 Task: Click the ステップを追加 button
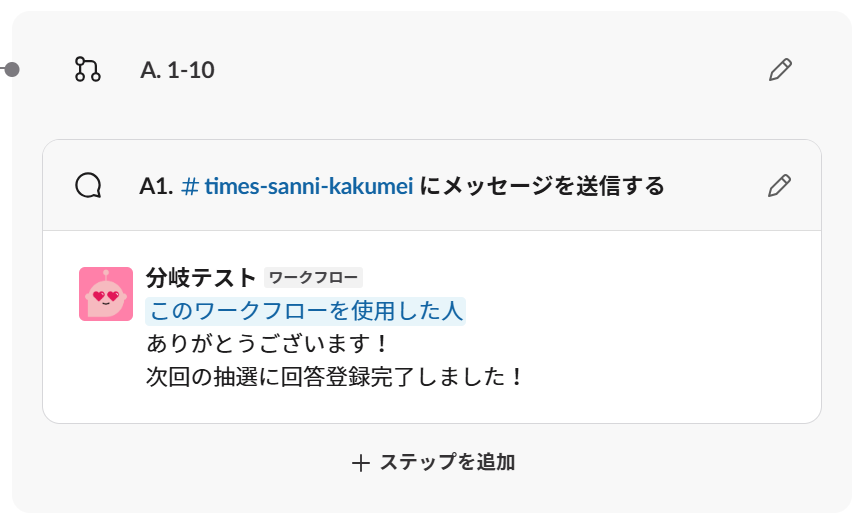click(x=433, y=462)
